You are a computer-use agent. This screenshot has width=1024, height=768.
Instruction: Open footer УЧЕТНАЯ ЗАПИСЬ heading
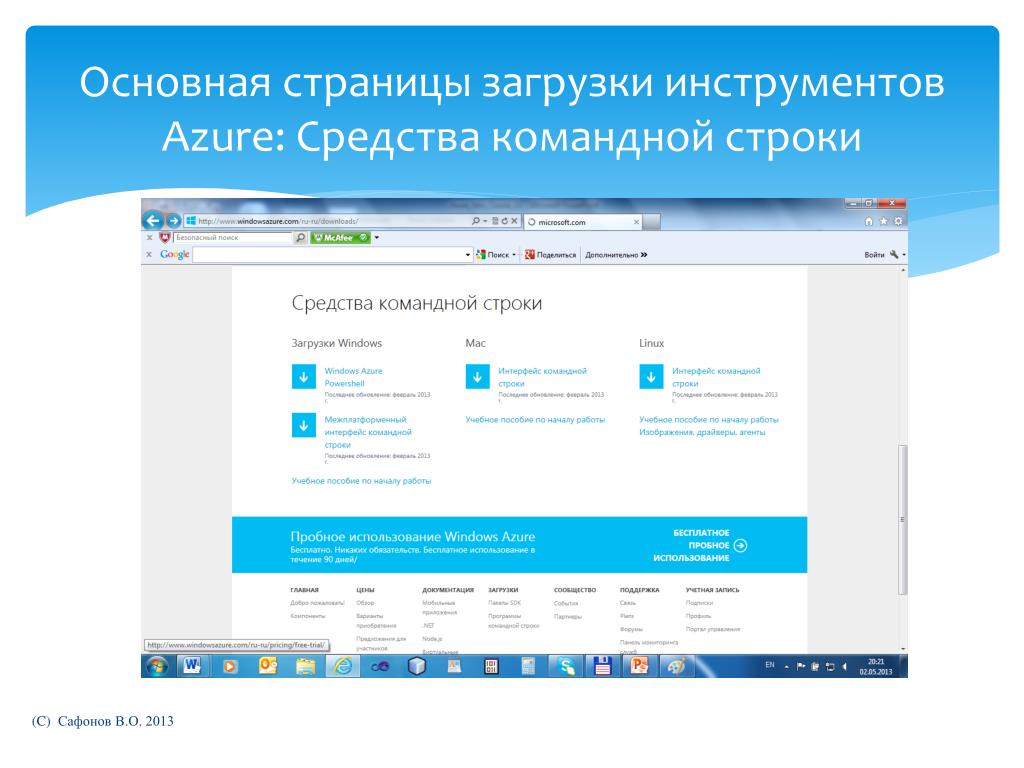[712, 590]
